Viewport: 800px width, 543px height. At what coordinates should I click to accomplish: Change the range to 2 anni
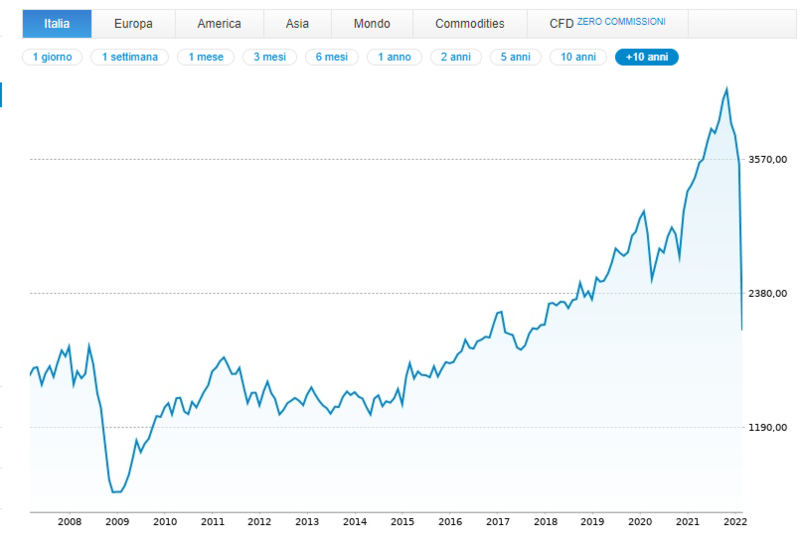click(456, 57)
